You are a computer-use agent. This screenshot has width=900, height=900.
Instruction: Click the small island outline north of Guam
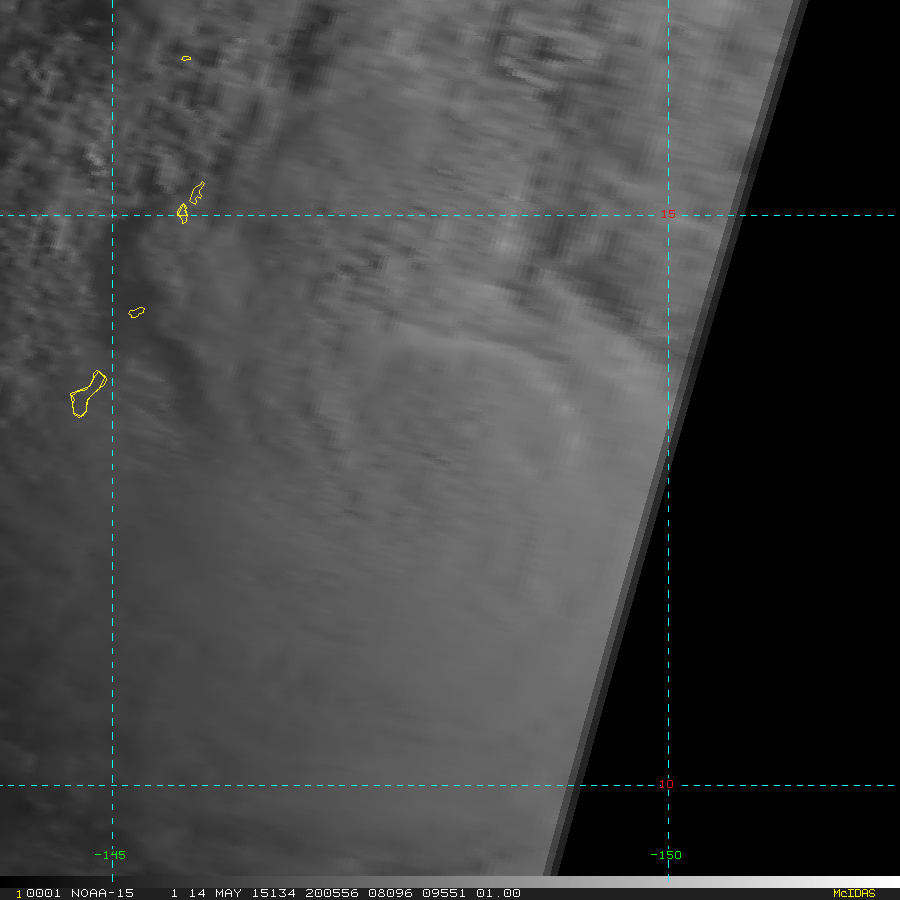137,312
